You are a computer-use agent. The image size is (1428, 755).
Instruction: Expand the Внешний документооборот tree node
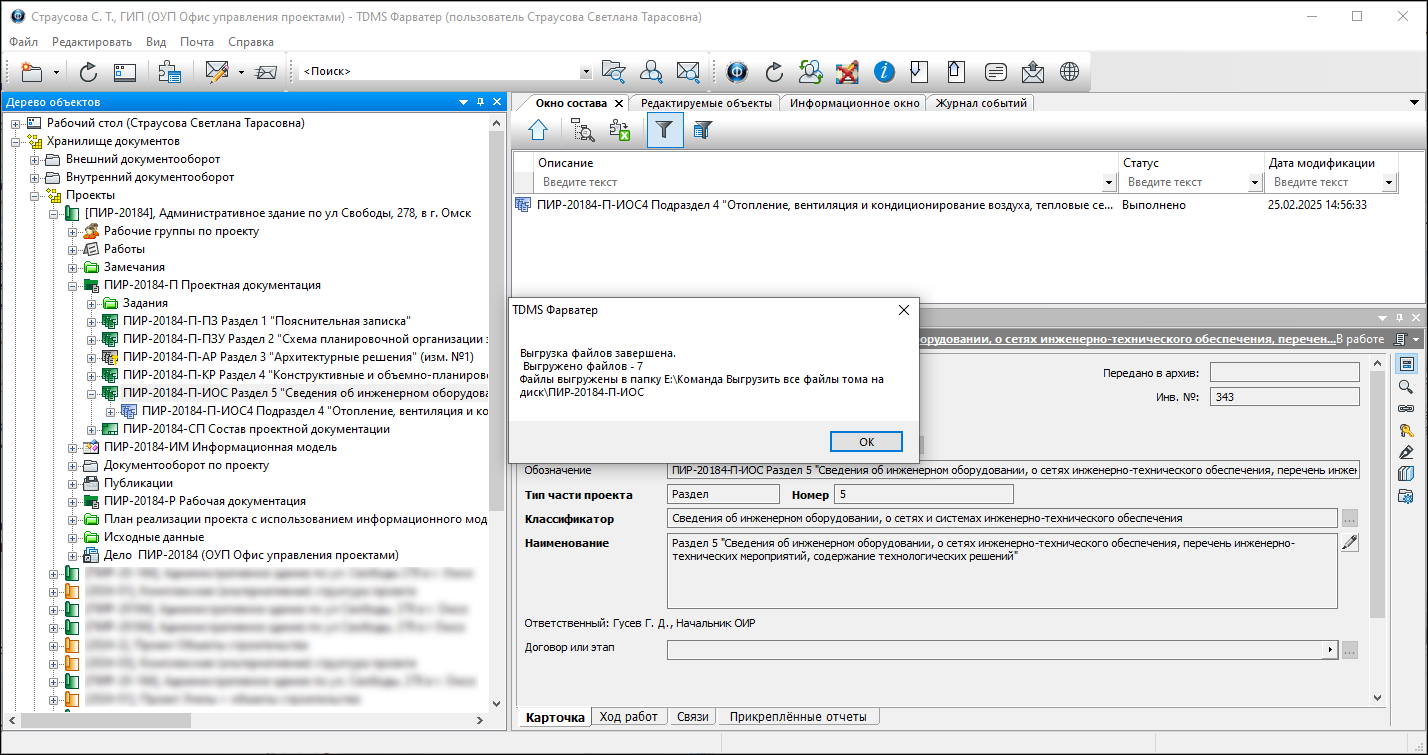click(35, 159)
